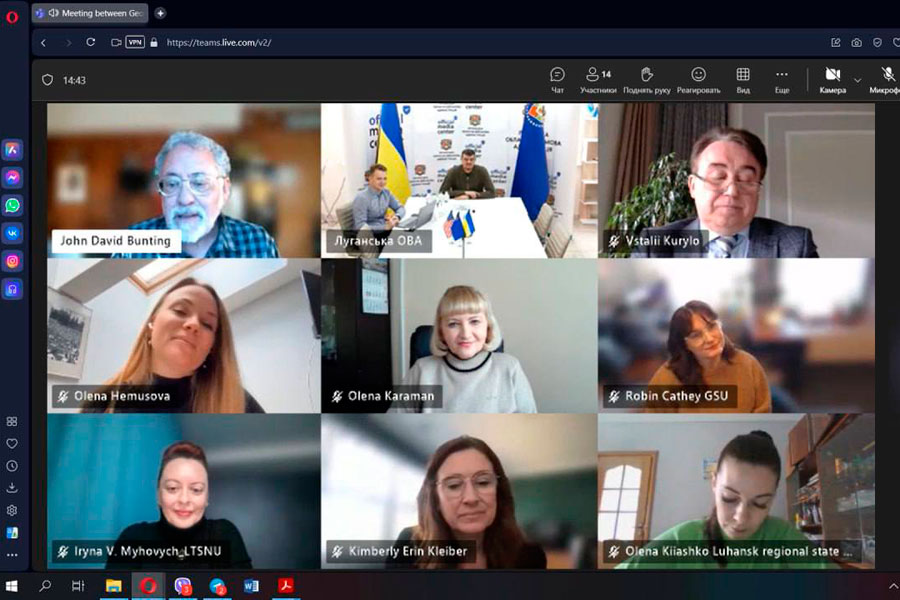Open File Explorer from taskbar

pyautogui.click(x=114, y=586)
